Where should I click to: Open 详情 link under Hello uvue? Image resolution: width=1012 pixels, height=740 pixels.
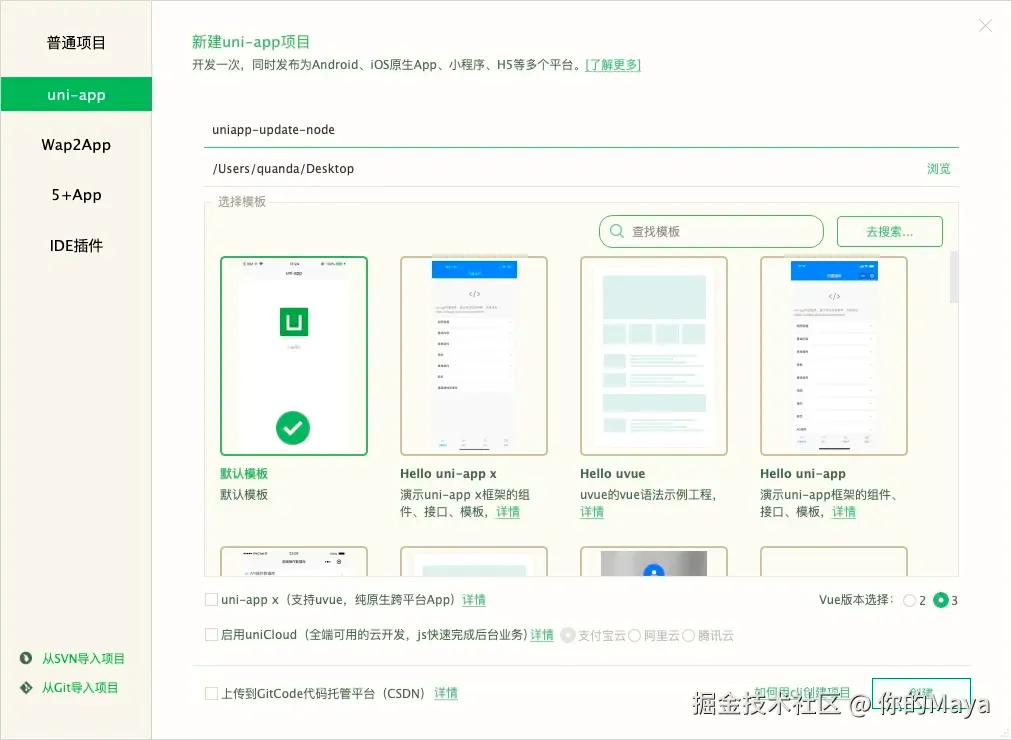[x=592, y=512]
